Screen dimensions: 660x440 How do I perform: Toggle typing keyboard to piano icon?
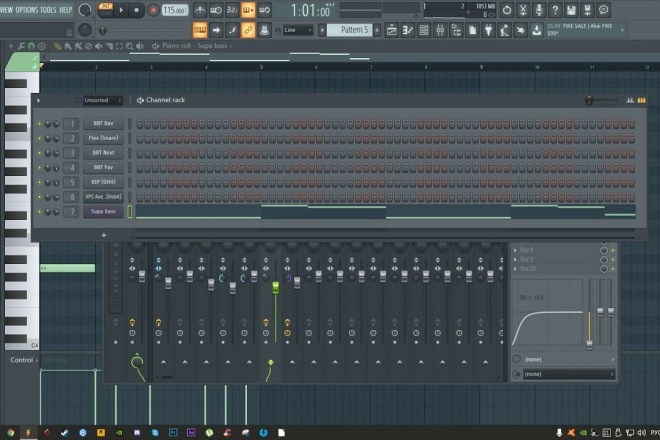200,30
